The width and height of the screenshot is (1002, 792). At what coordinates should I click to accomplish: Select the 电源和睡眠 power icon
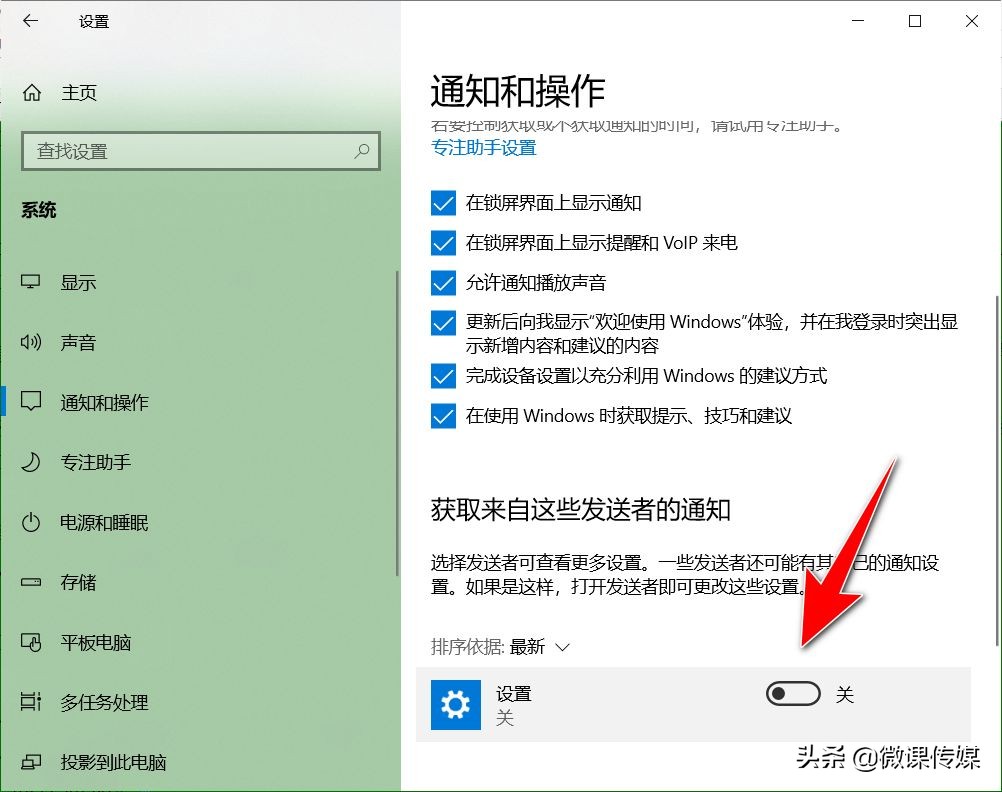(32, 523)
